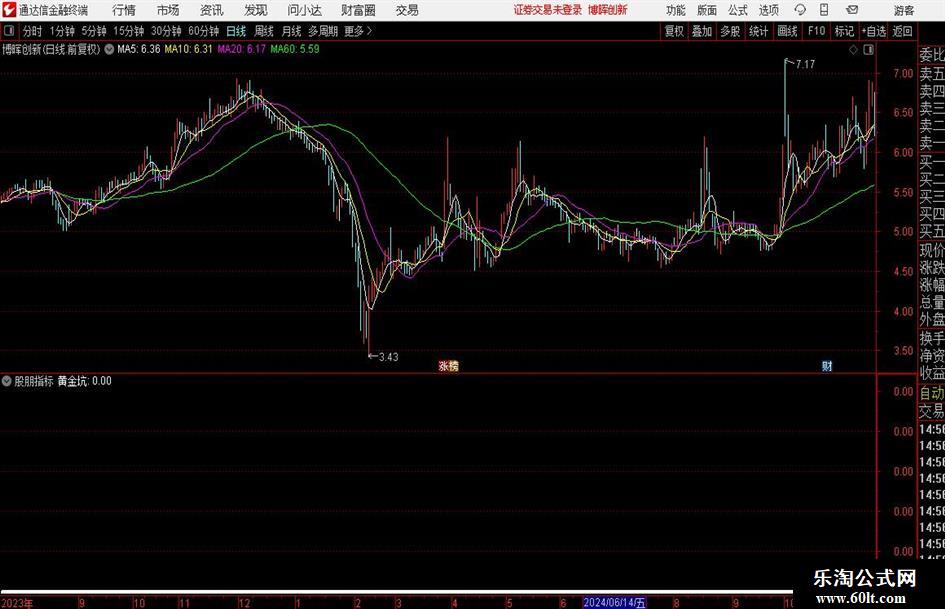The width and height of the screenshot is (945, 609).
Task: Open the mail envelope icon
Action: tap(852, 10)
